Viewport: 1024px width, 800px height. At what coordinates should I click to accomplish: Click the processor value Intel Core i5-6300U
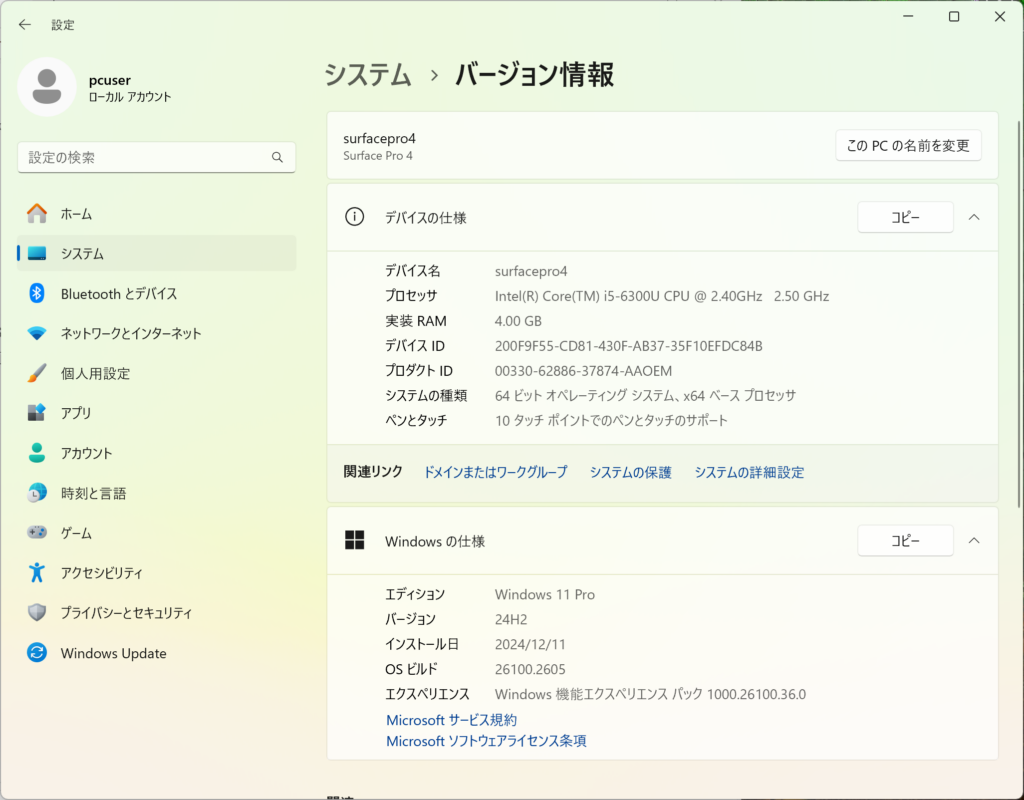662,296
